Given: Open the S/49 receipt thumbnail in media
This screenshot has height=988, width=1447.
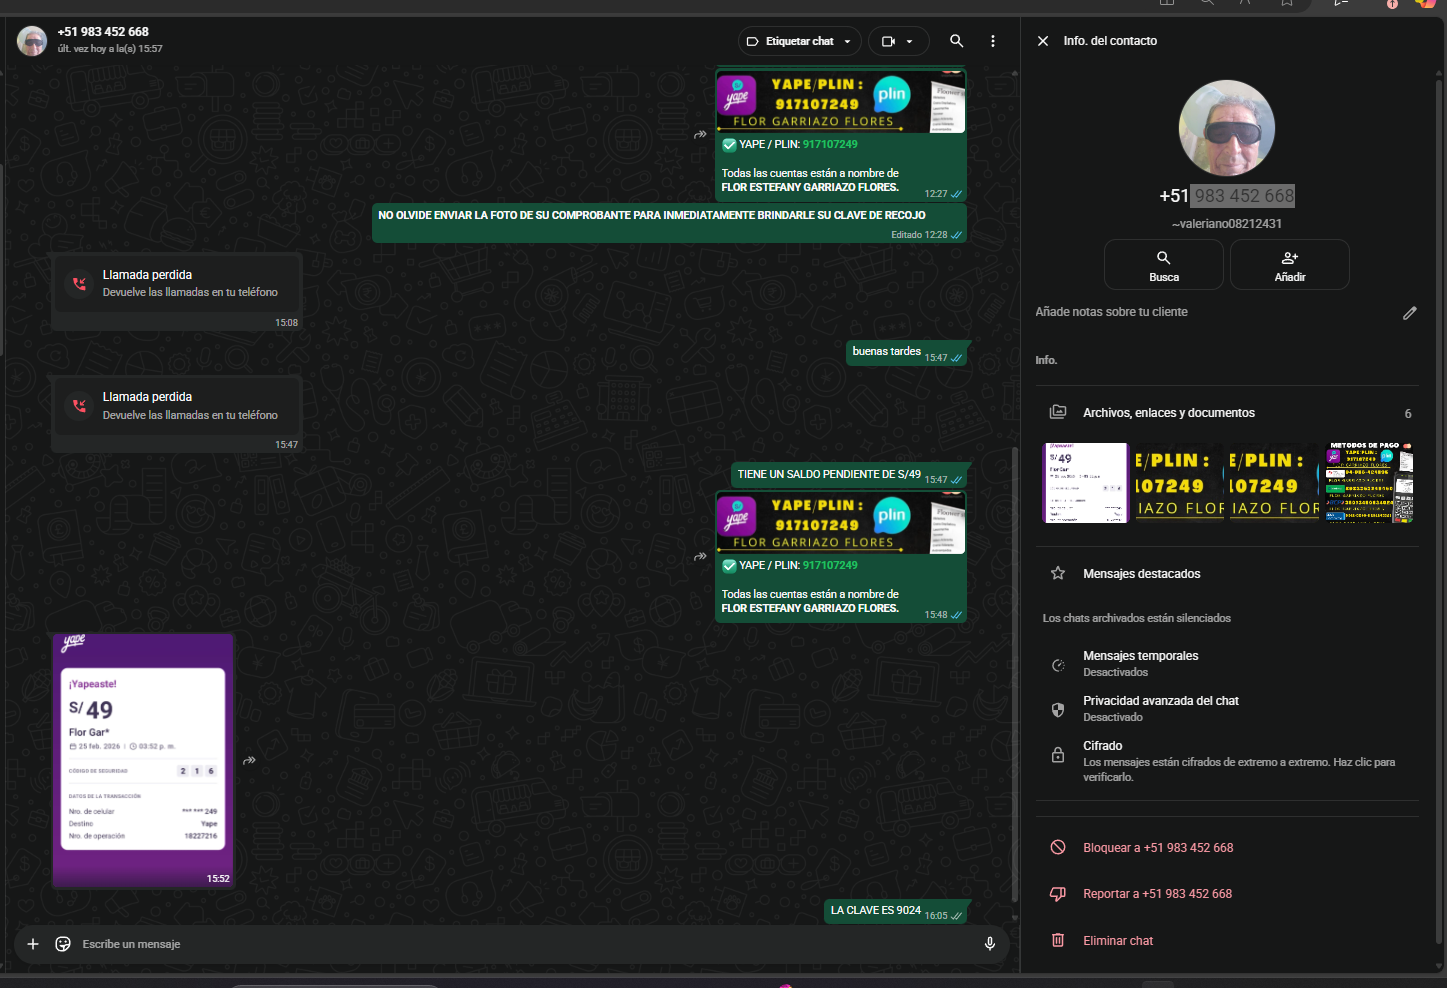Looking at the screenshot, I should pyautogui.click(x=1085, y=483).
